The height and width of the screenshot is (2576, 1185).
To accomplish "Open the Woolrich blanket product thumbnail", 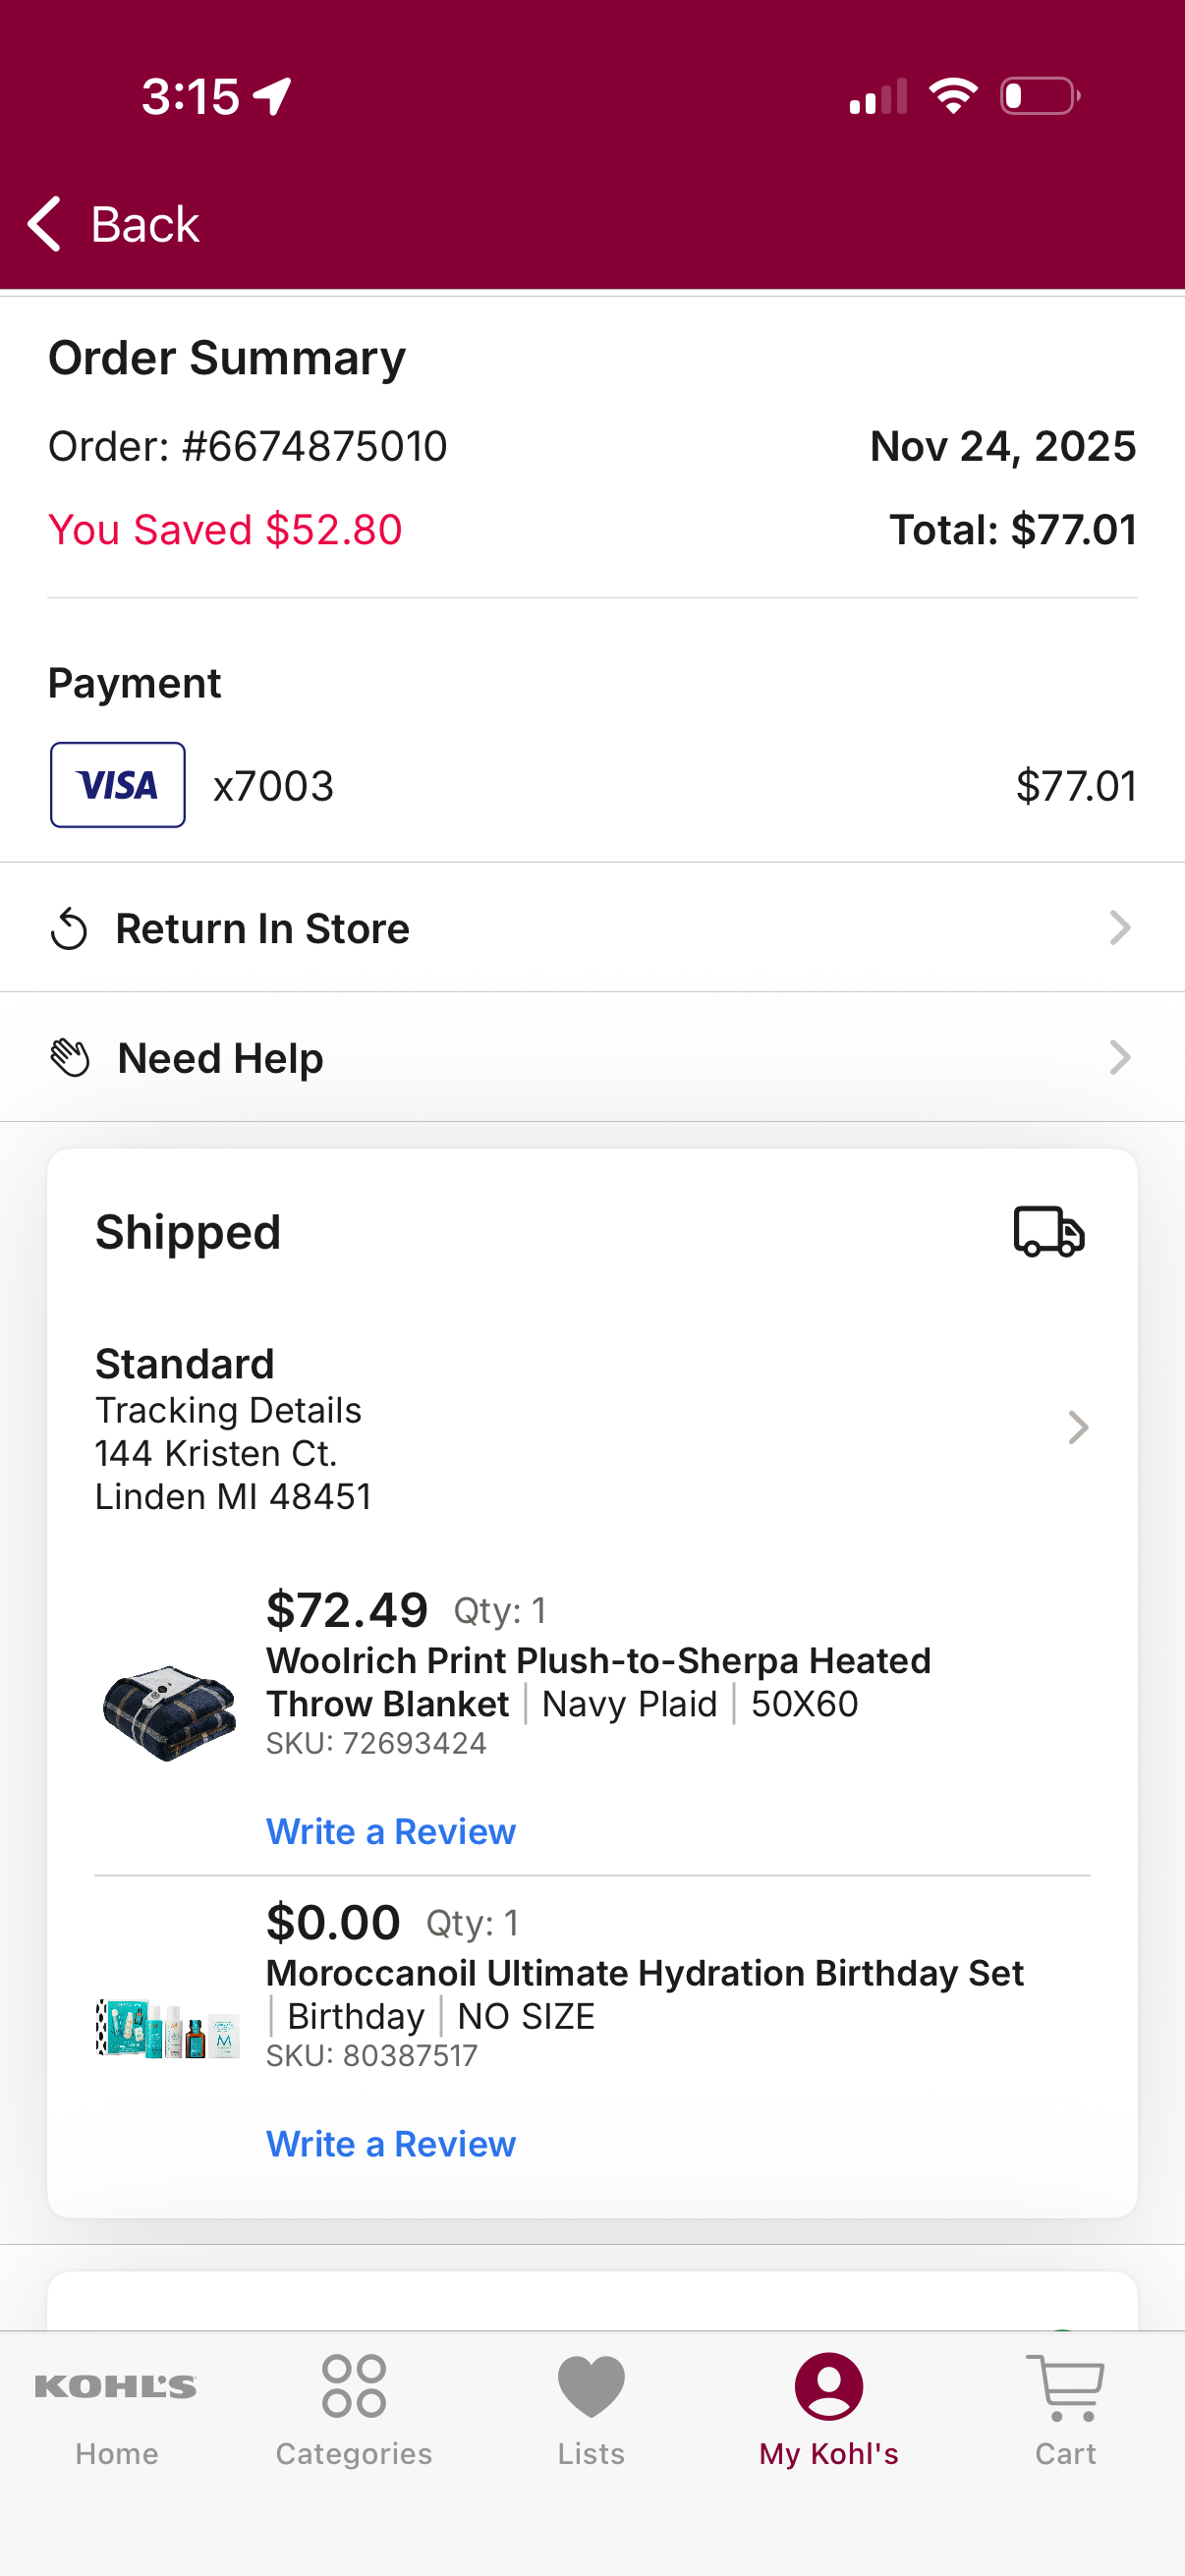I will coord(169,1712).
